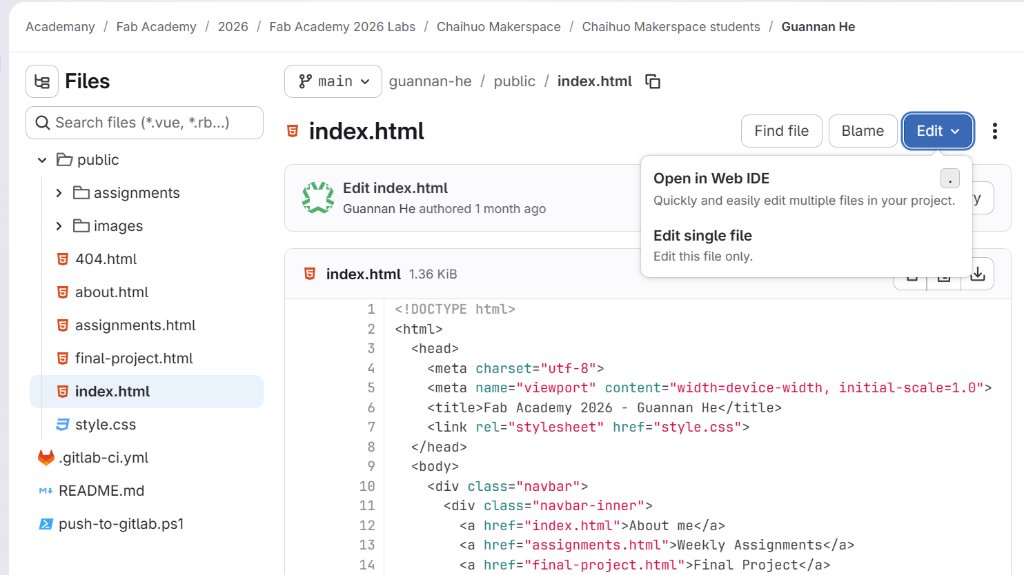Select index.html in file tree
1024x575 pixels.
(x=146, y=391)
